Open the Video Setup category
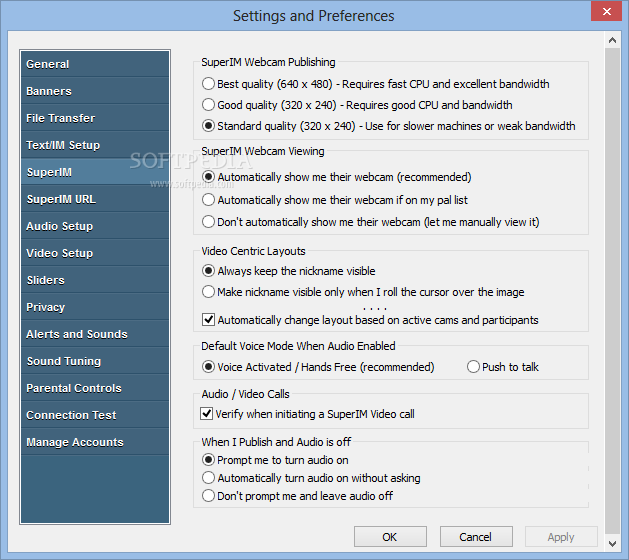 [95, 253]
